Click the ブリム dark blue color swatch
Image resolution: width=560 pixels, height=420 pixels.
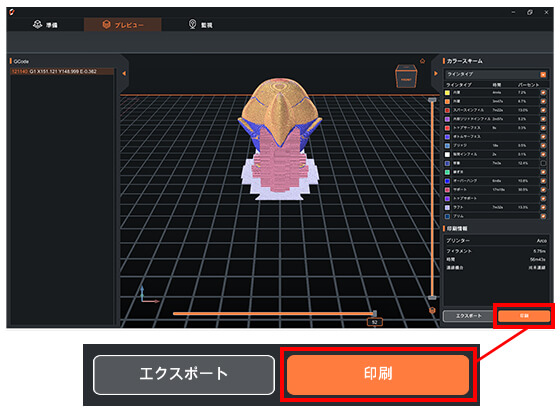click(447, 216)
